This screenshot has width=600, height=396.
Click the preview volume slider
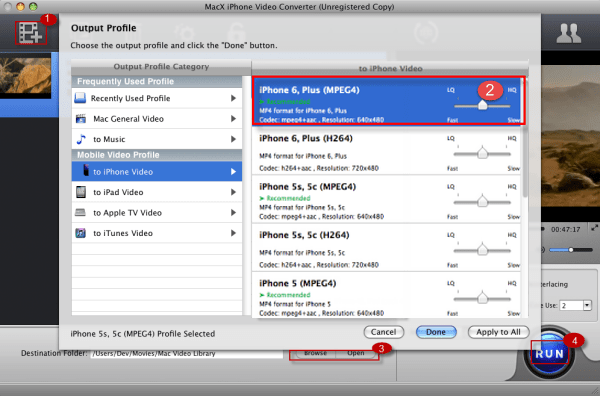(571, 250)
